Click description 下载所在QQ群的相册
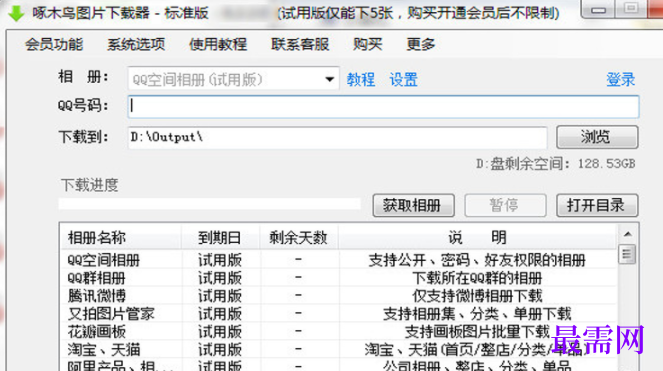Screen dimensions: 663x371 477,278
